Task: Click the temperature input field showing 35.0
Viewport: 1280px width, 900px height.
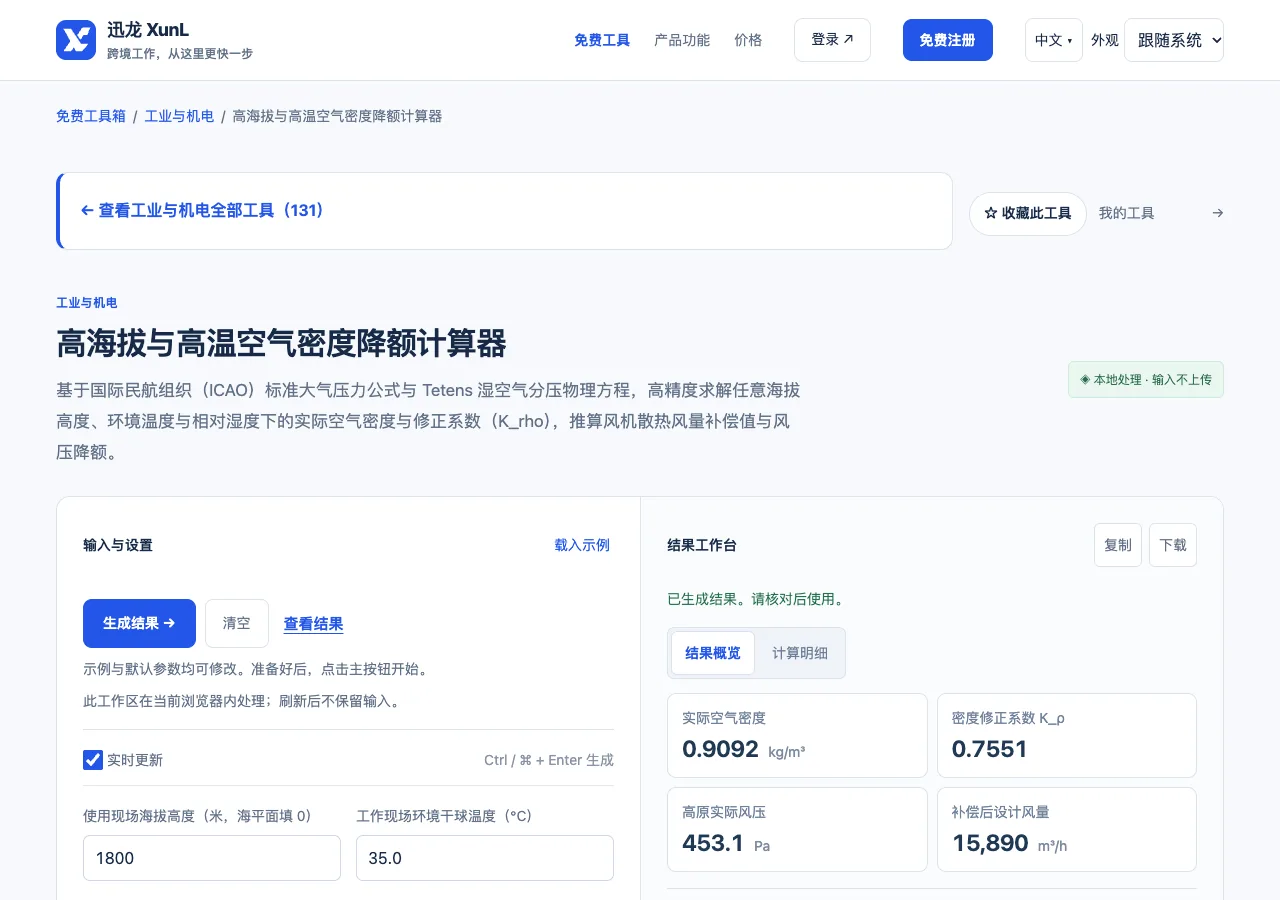Action: click(x=485, y=858)
